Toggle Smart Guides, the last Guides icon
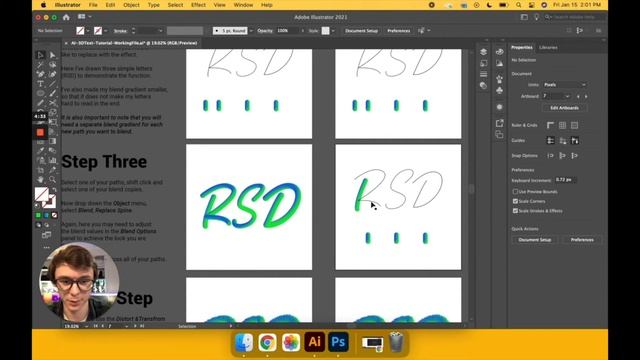The image size is (640, 360). click(575, 141)
